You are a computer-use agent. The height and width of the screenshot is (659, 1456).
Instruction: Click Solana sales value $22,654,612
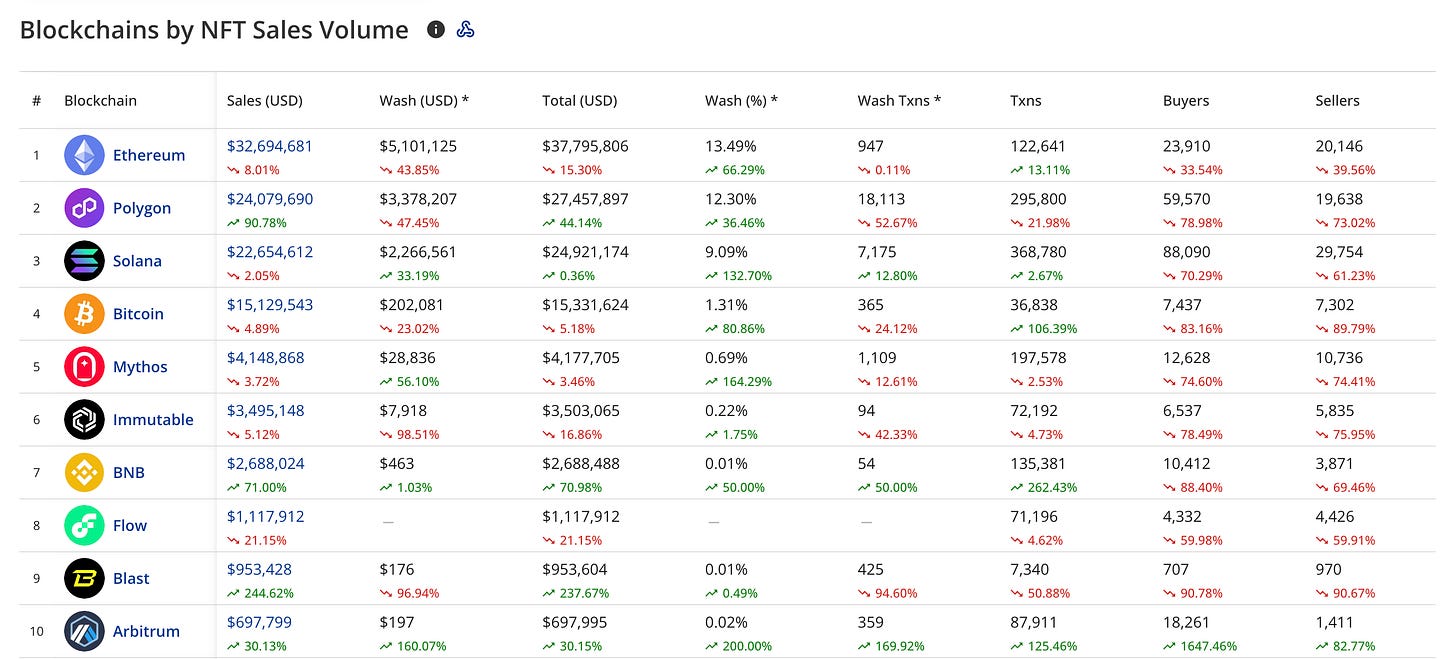pyautogui.click(x=270, y=252)
